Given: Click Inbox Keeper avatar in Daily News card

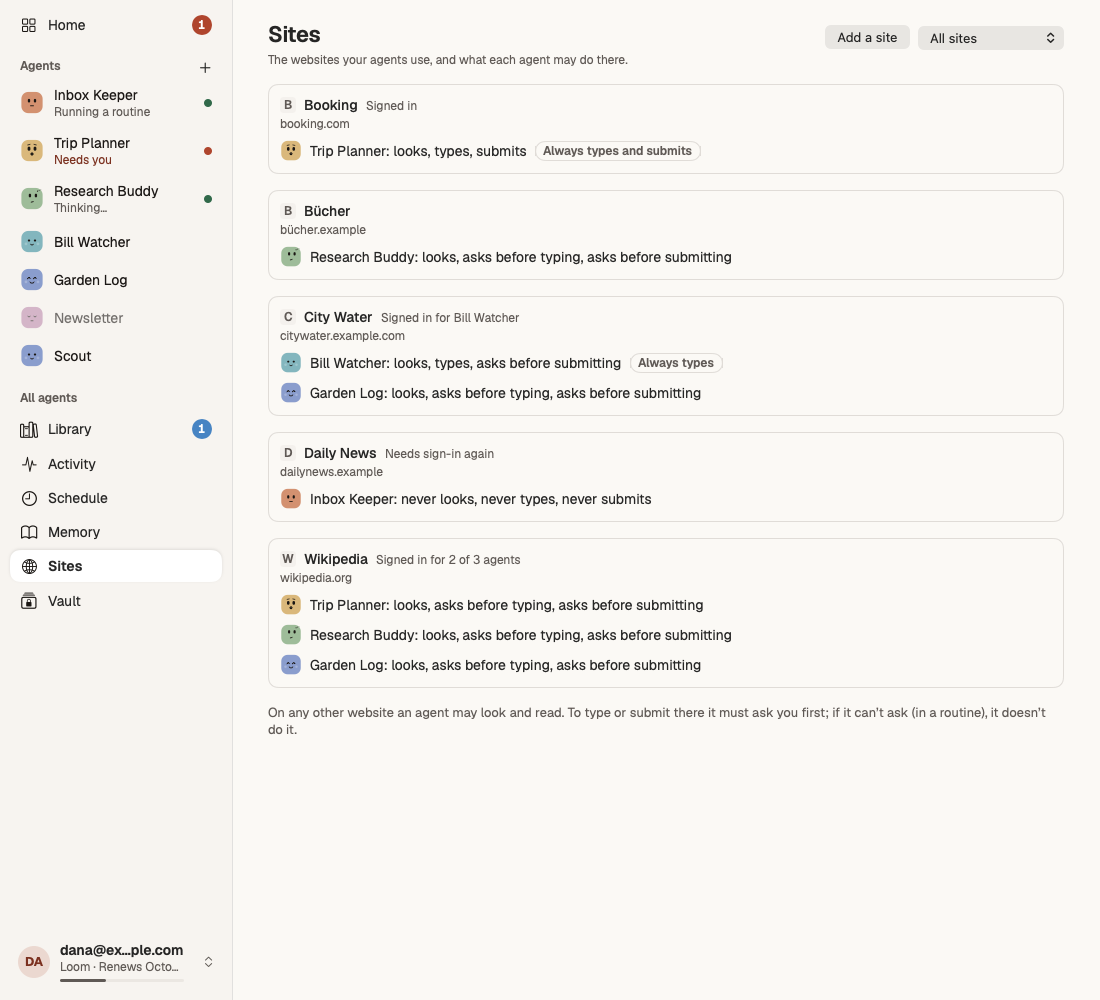Looking at the screenshot, I should click(x=291, y=499).
